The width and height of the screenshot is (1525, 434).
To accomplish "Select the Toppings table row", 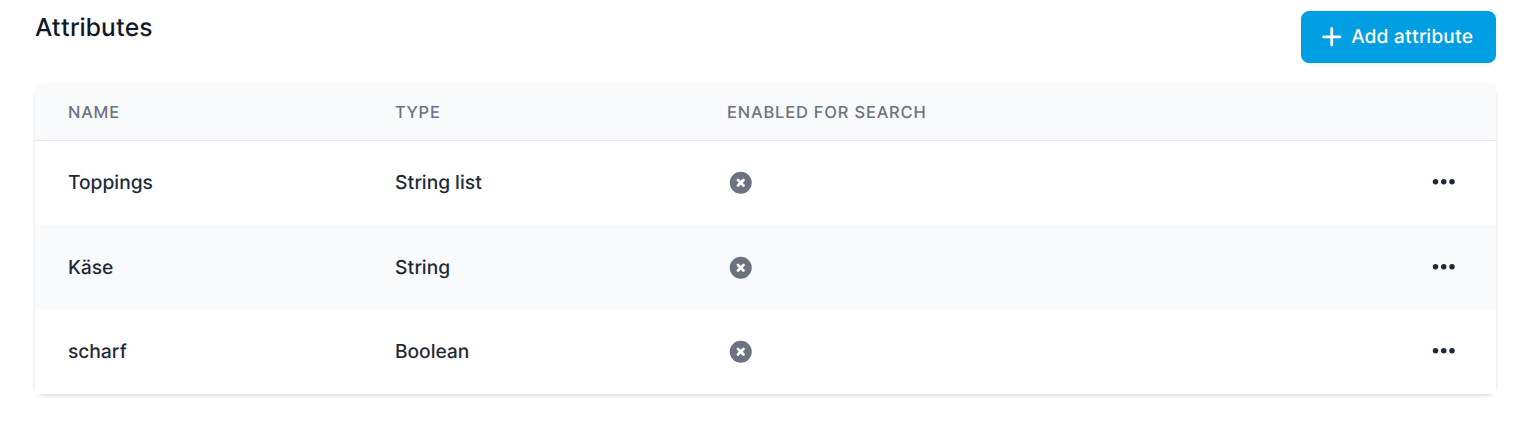I will (765, 183).
